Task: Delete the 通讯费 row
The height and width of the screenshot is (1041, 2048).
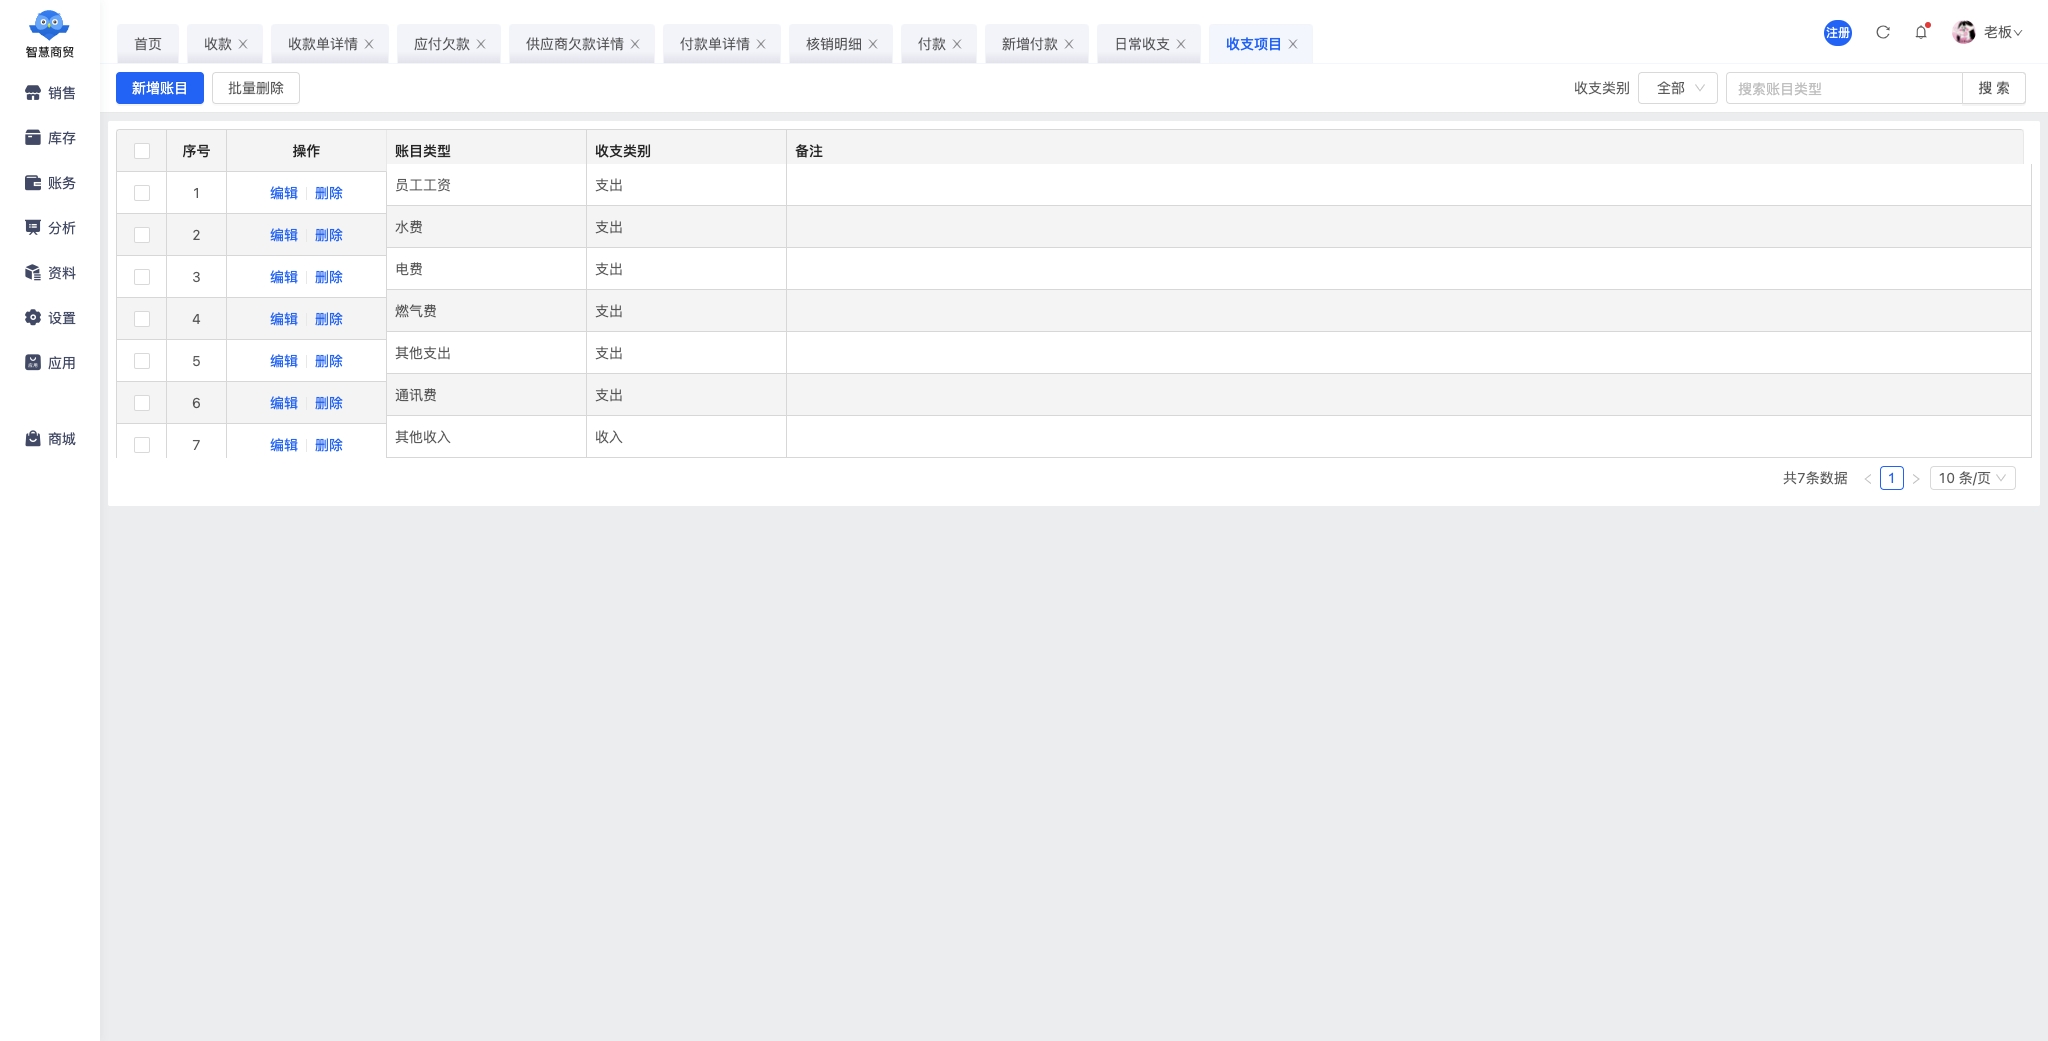Action: coord(329,403)
